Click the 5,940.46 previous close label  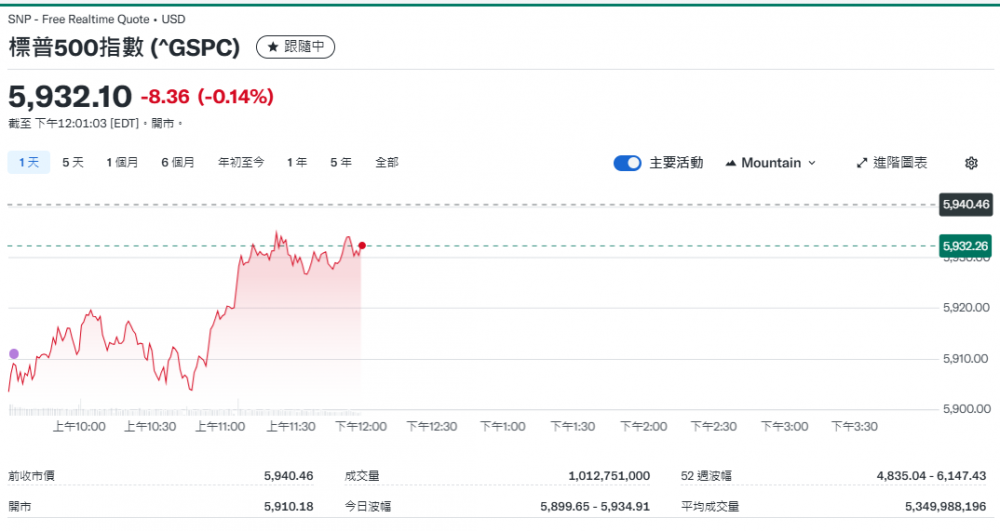(965, 205)
